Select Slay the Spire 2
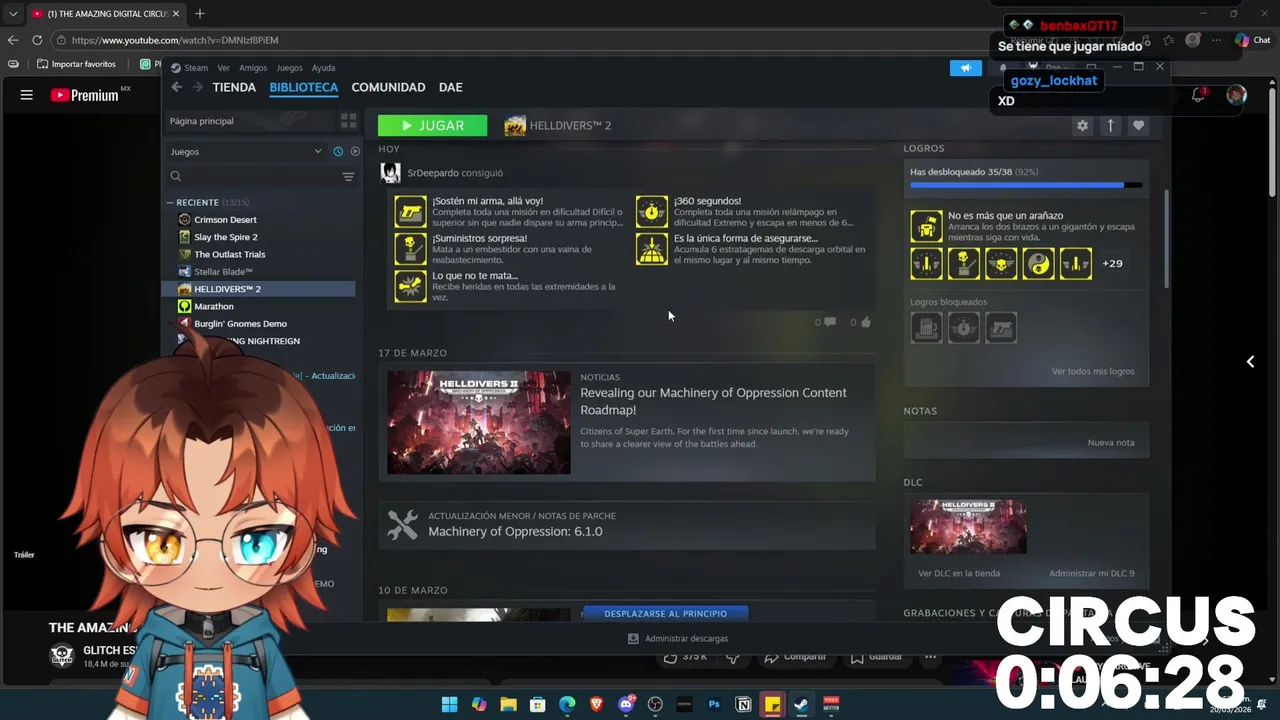Screen dimensions: 1280x720 [225, 237]
